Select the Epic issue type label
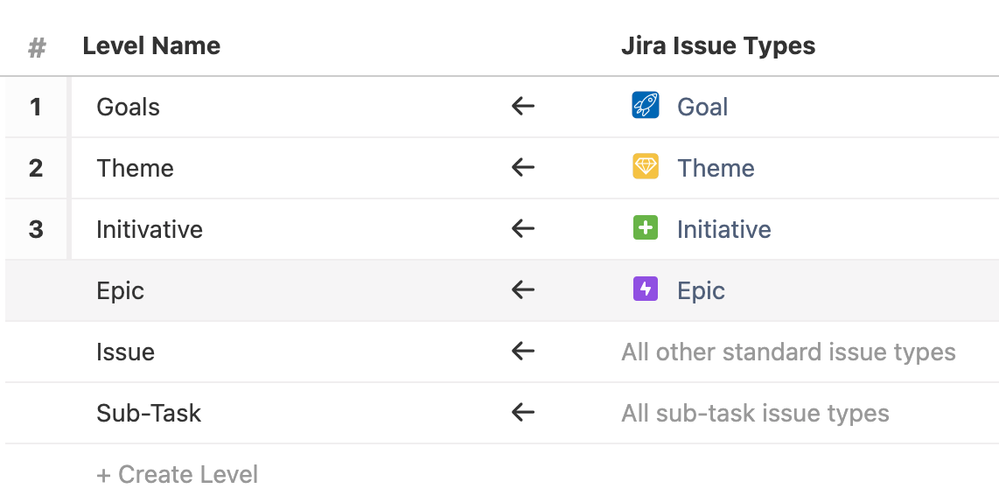The height and width of the screenshot is (495, 999). click(x=700, y=291)
